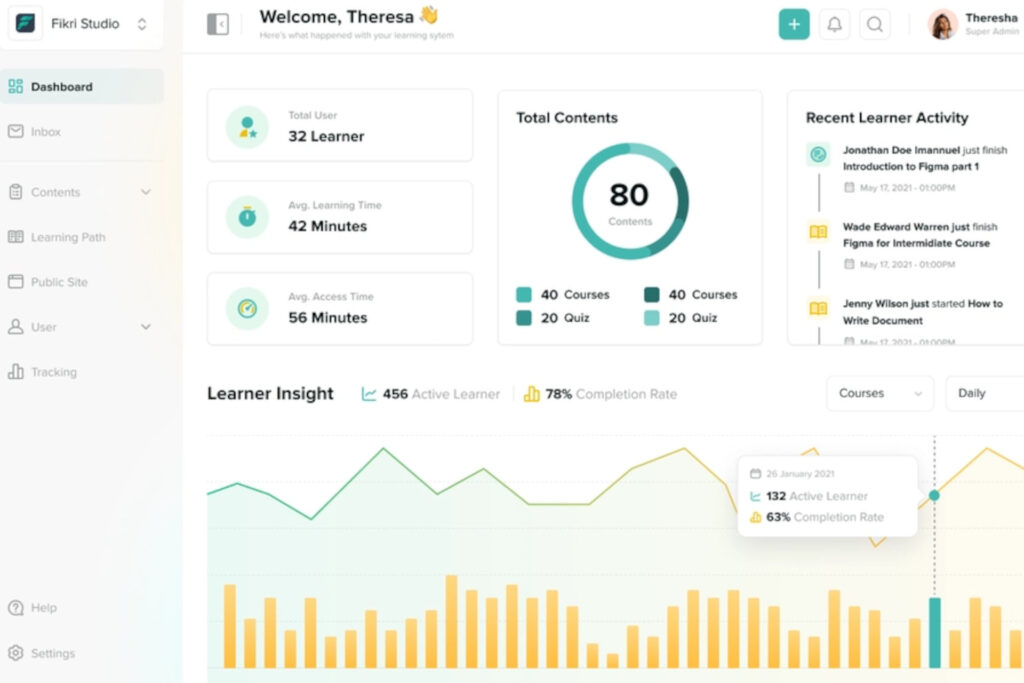Screen dimensions: 1024x683
Task: Click the Fikri Studio logo icon
Action: 26,24
